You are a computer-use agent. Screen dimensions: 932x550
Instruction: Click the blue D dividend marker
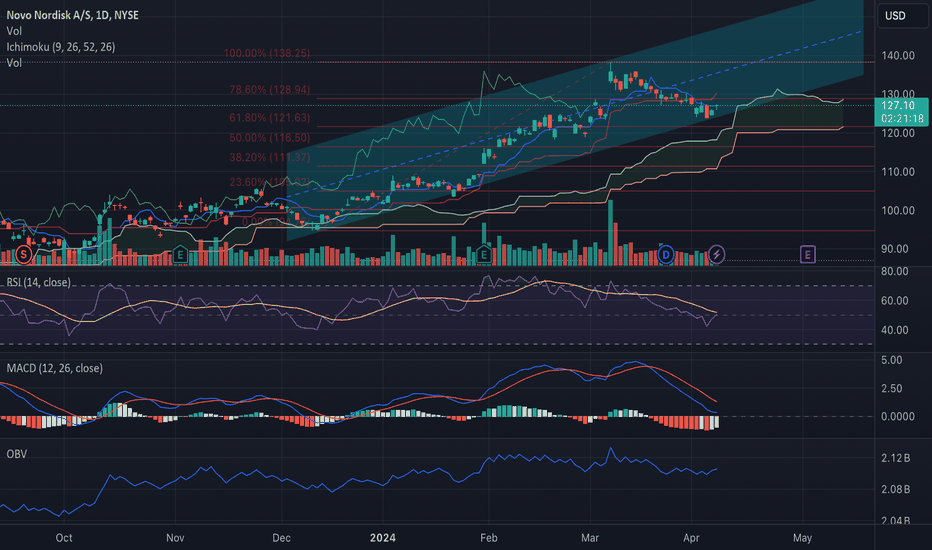click(x=666, y=254)
